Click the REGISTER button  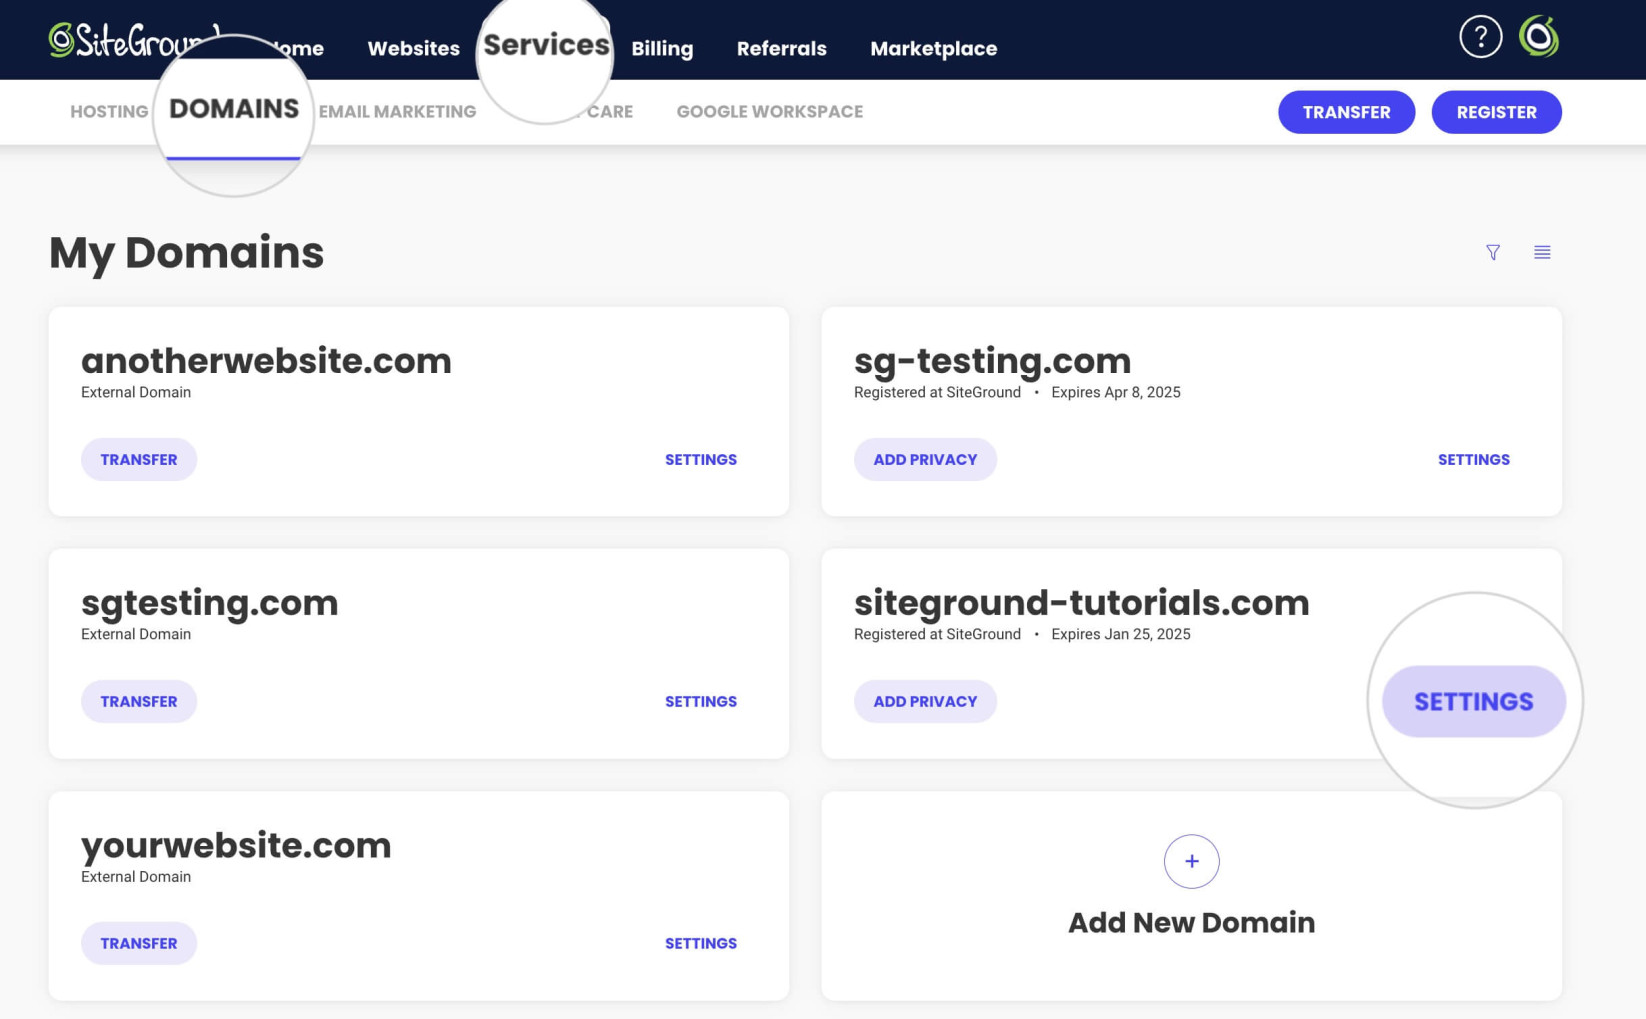pos(1497,112)
